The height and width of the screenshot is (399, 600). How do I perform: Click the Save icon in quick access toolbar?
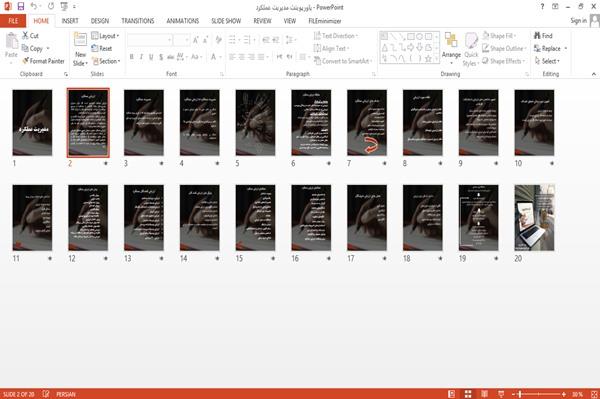pos(21,6)
